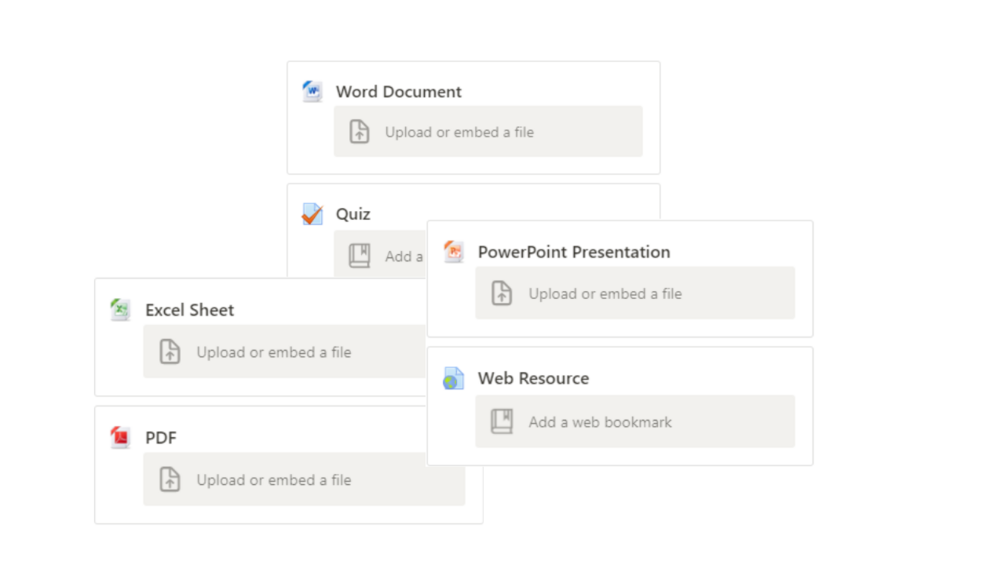Viewport: 1005px width, 565px height.
Task: Select the Web Resource heading text
Action: coord(533,379)
